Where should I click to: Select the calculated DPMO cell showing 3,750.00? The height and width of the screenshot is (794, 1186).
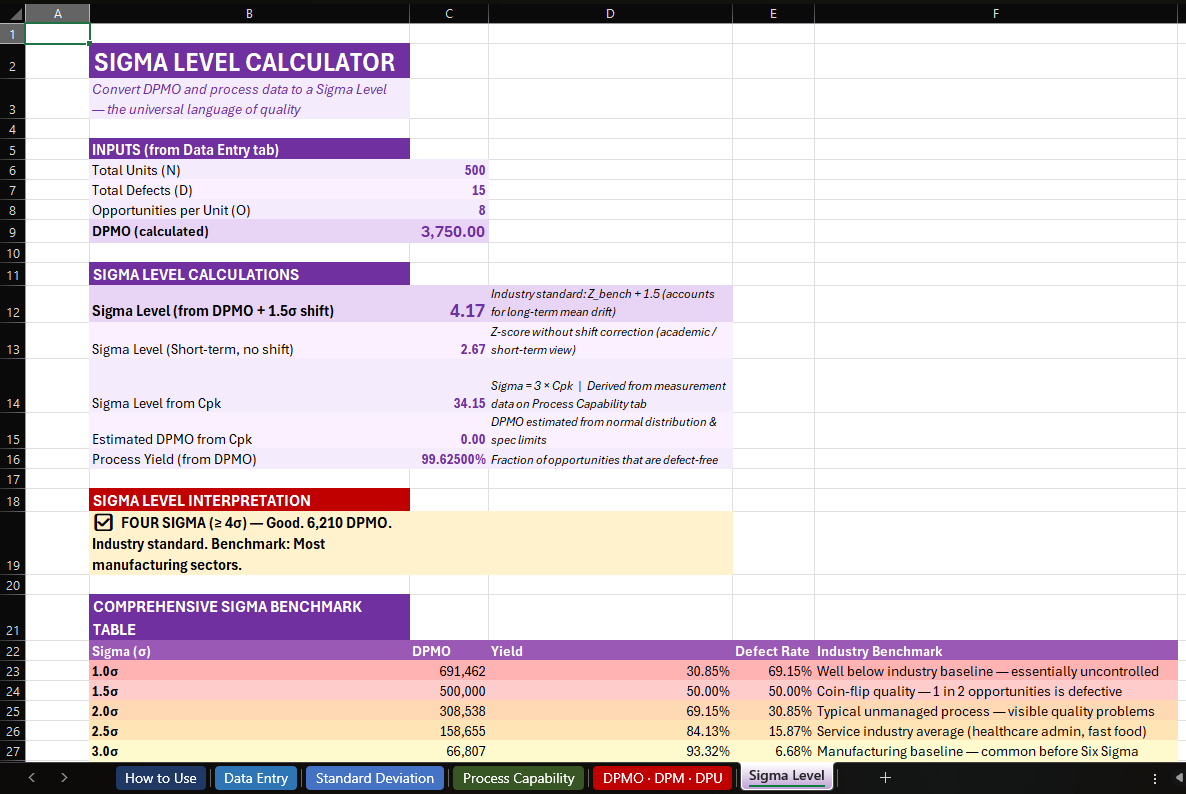coord(449,231)
